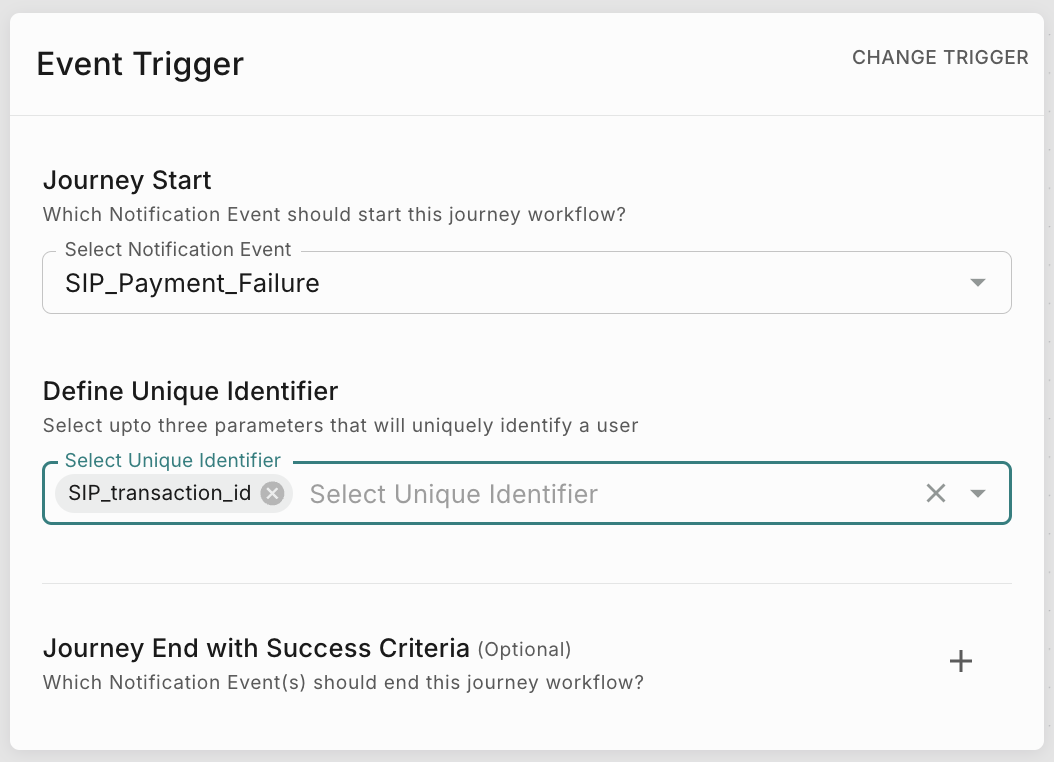Remove the SIP_transaction_id chip
This screenshot has height=762, width=1054.
(x=272, y=493)
